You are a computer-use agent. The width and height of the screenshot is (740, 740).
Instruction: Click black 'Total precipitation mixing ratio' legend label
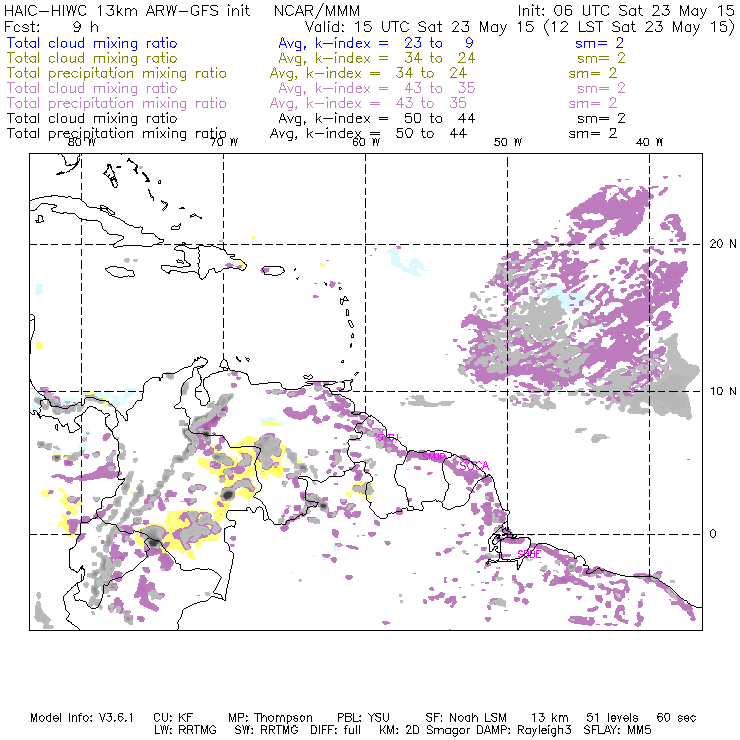pos(117,134)
